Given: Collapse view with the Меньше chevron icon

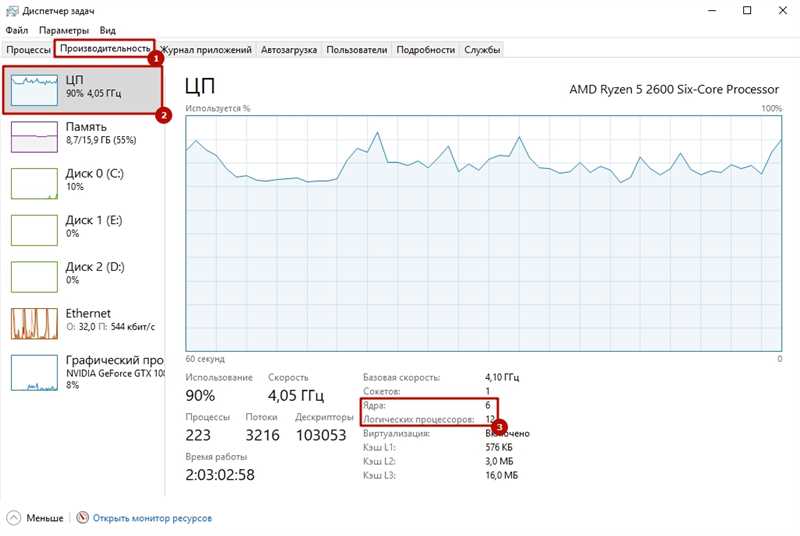Looking at the screenshot, I should [14, 518].
